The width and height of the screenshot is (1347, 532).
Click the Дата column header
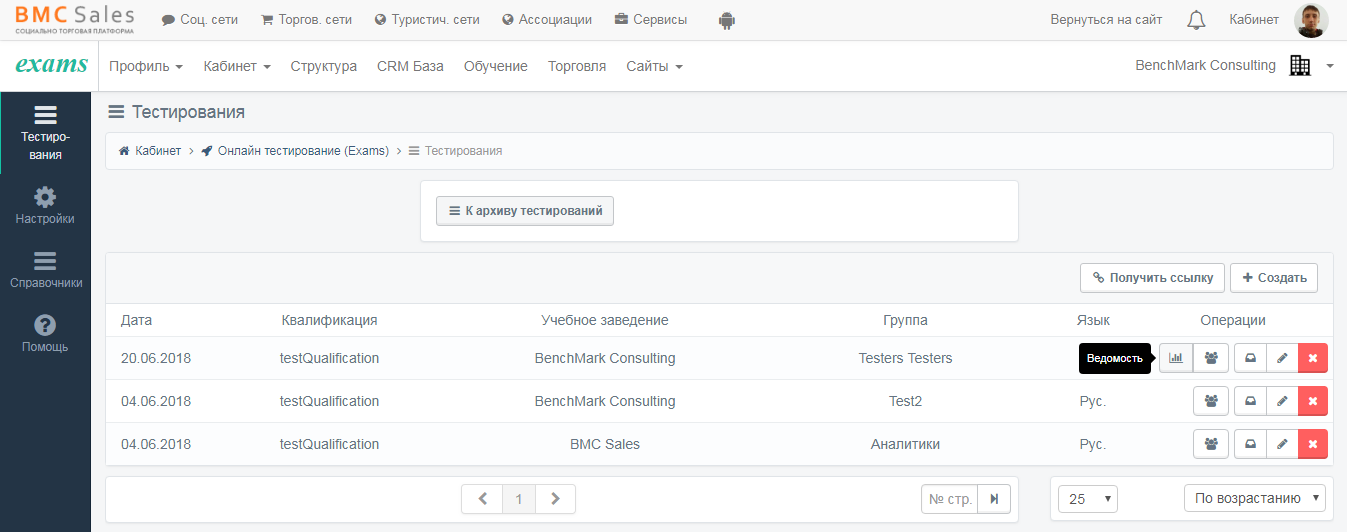[x=137, y=320]
